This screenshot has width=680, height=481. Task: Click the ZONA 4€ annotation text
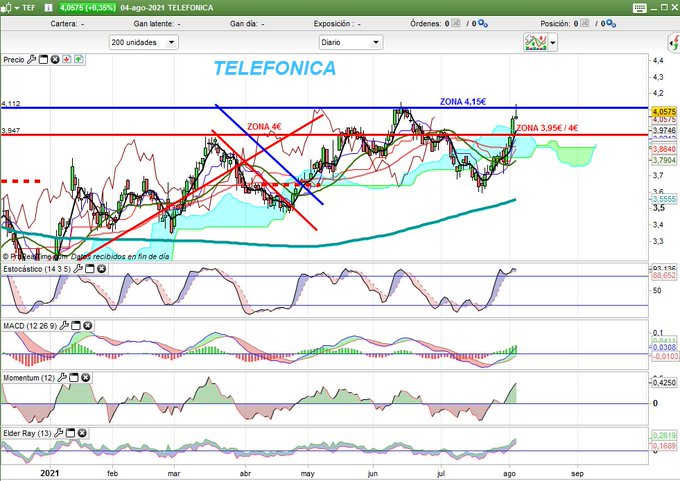pos(264,127)
